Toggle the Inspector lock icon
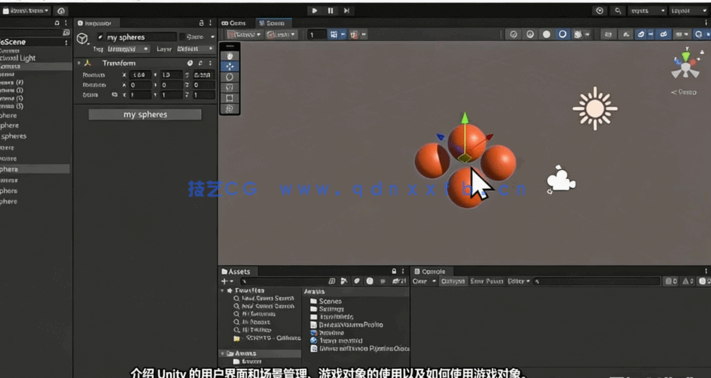The height and width of the screenshot is (378, 711). coord(201,23)
